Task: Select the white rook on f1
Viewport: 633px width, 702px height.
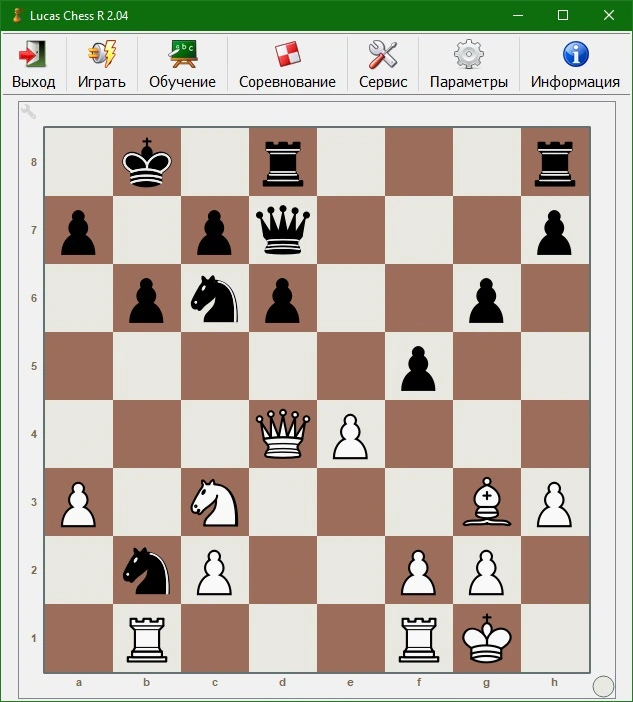Action: [x=419, y=640]
